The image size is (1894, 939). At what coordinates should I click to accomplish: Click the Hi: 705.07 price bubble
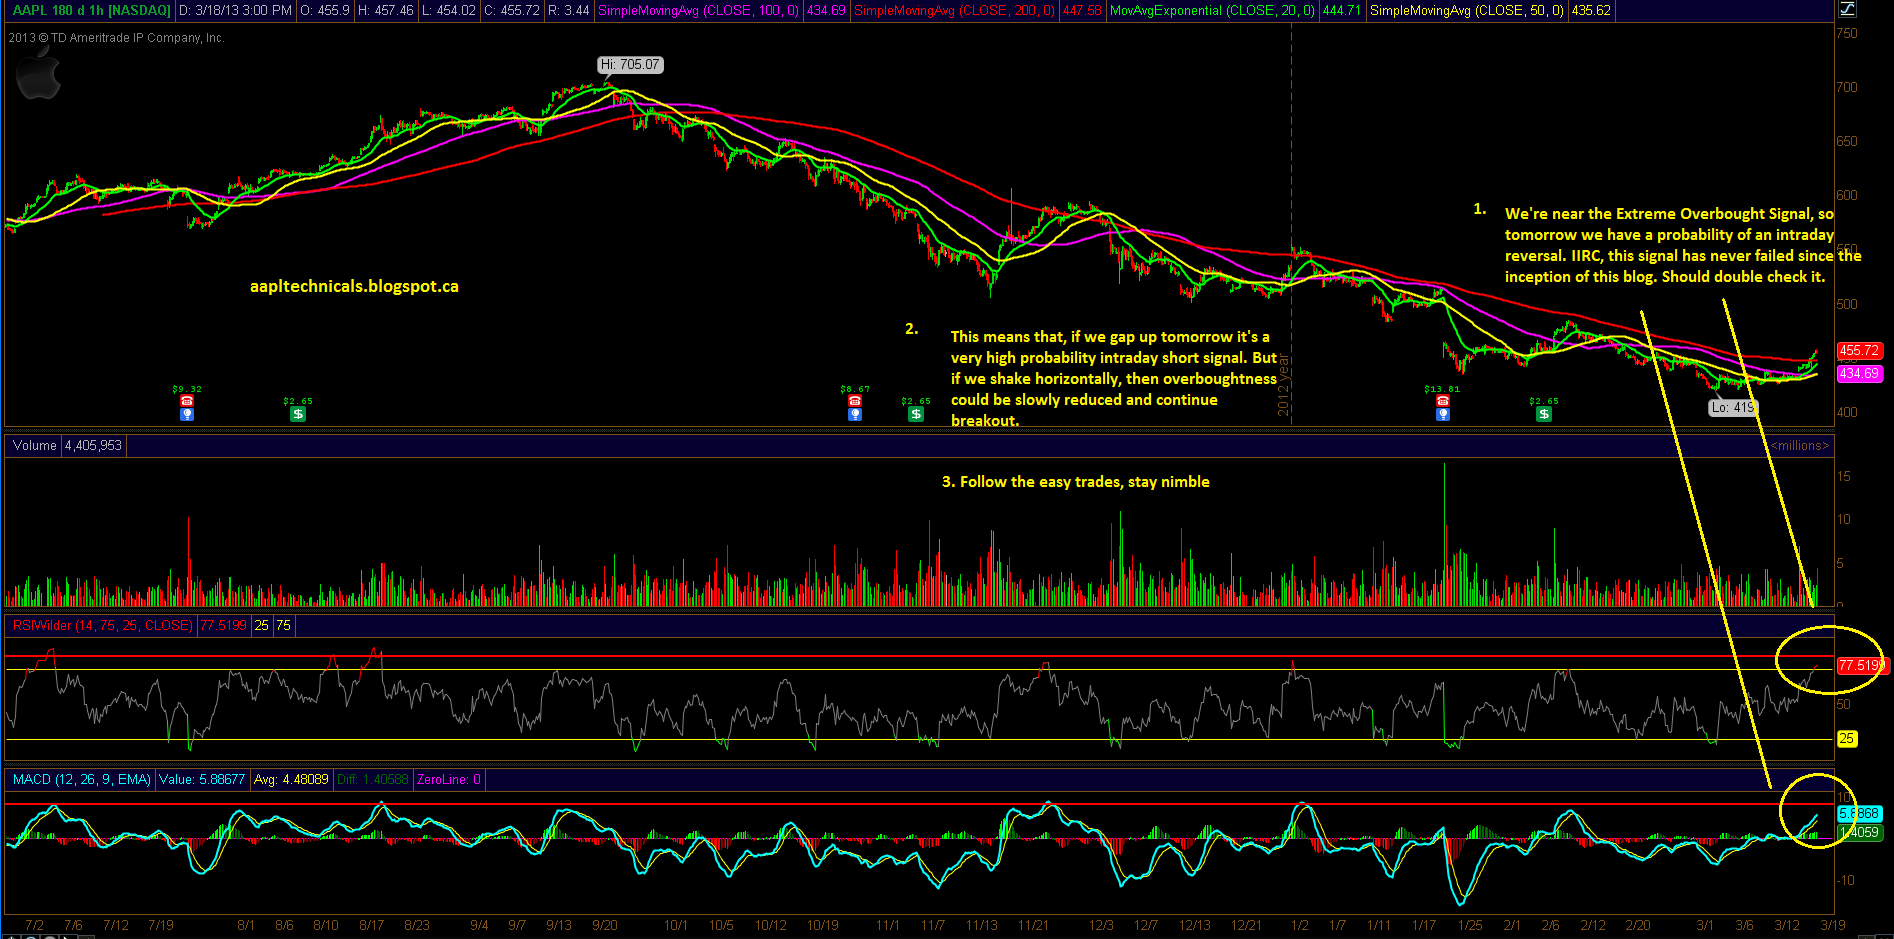click(630, 65)
